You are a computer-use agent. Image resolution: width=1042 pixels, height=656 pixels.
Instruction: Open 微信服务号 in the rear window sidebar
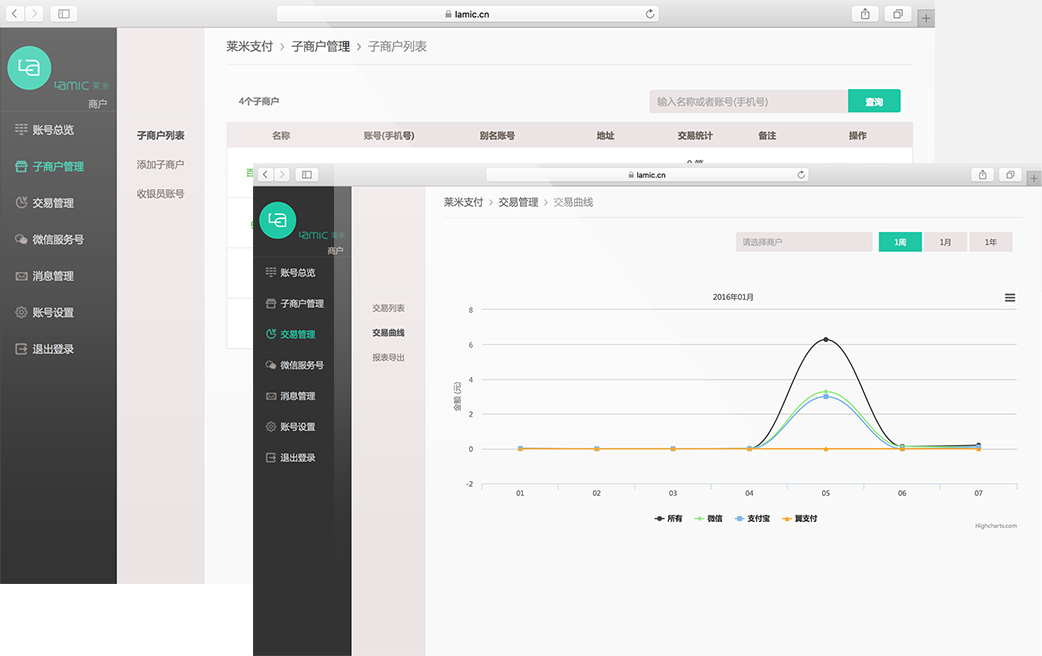[50, 239]
